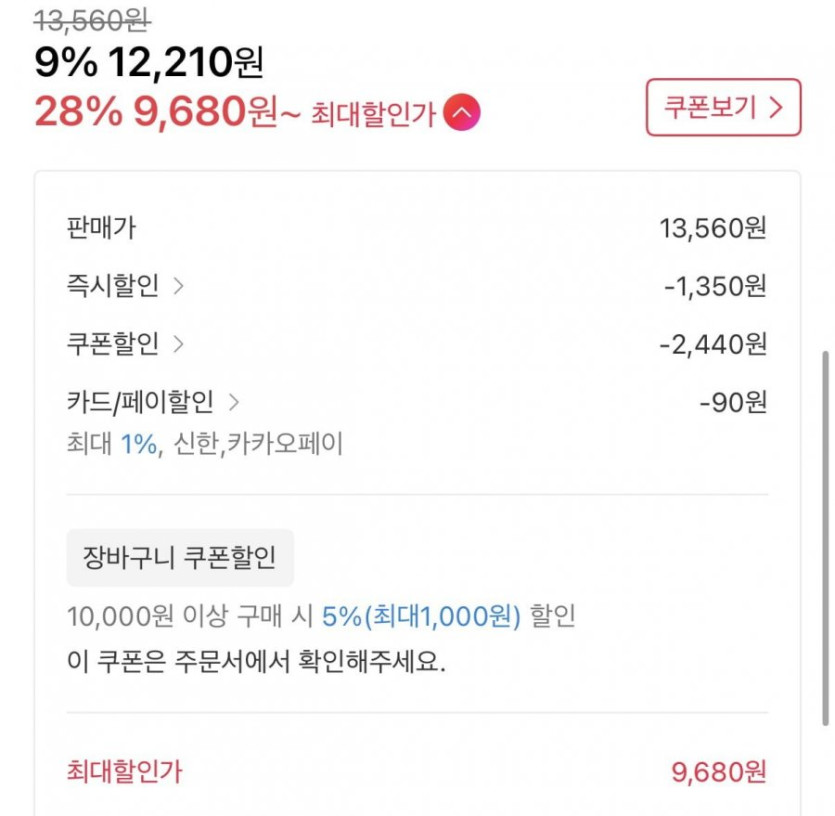The image size is (835, 816).
Task: Click the 판매가 row label
Action: click(101, 228)
